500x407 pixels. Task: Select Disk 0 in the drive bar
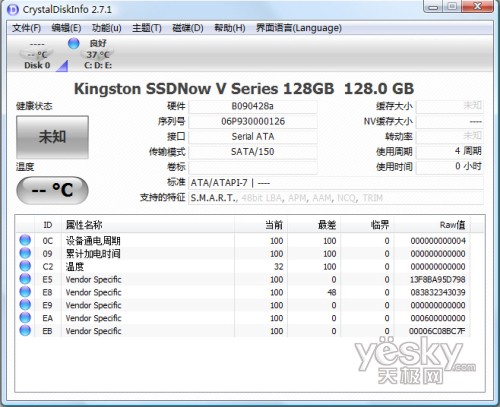pyautogui.click(x=37, y=54)
